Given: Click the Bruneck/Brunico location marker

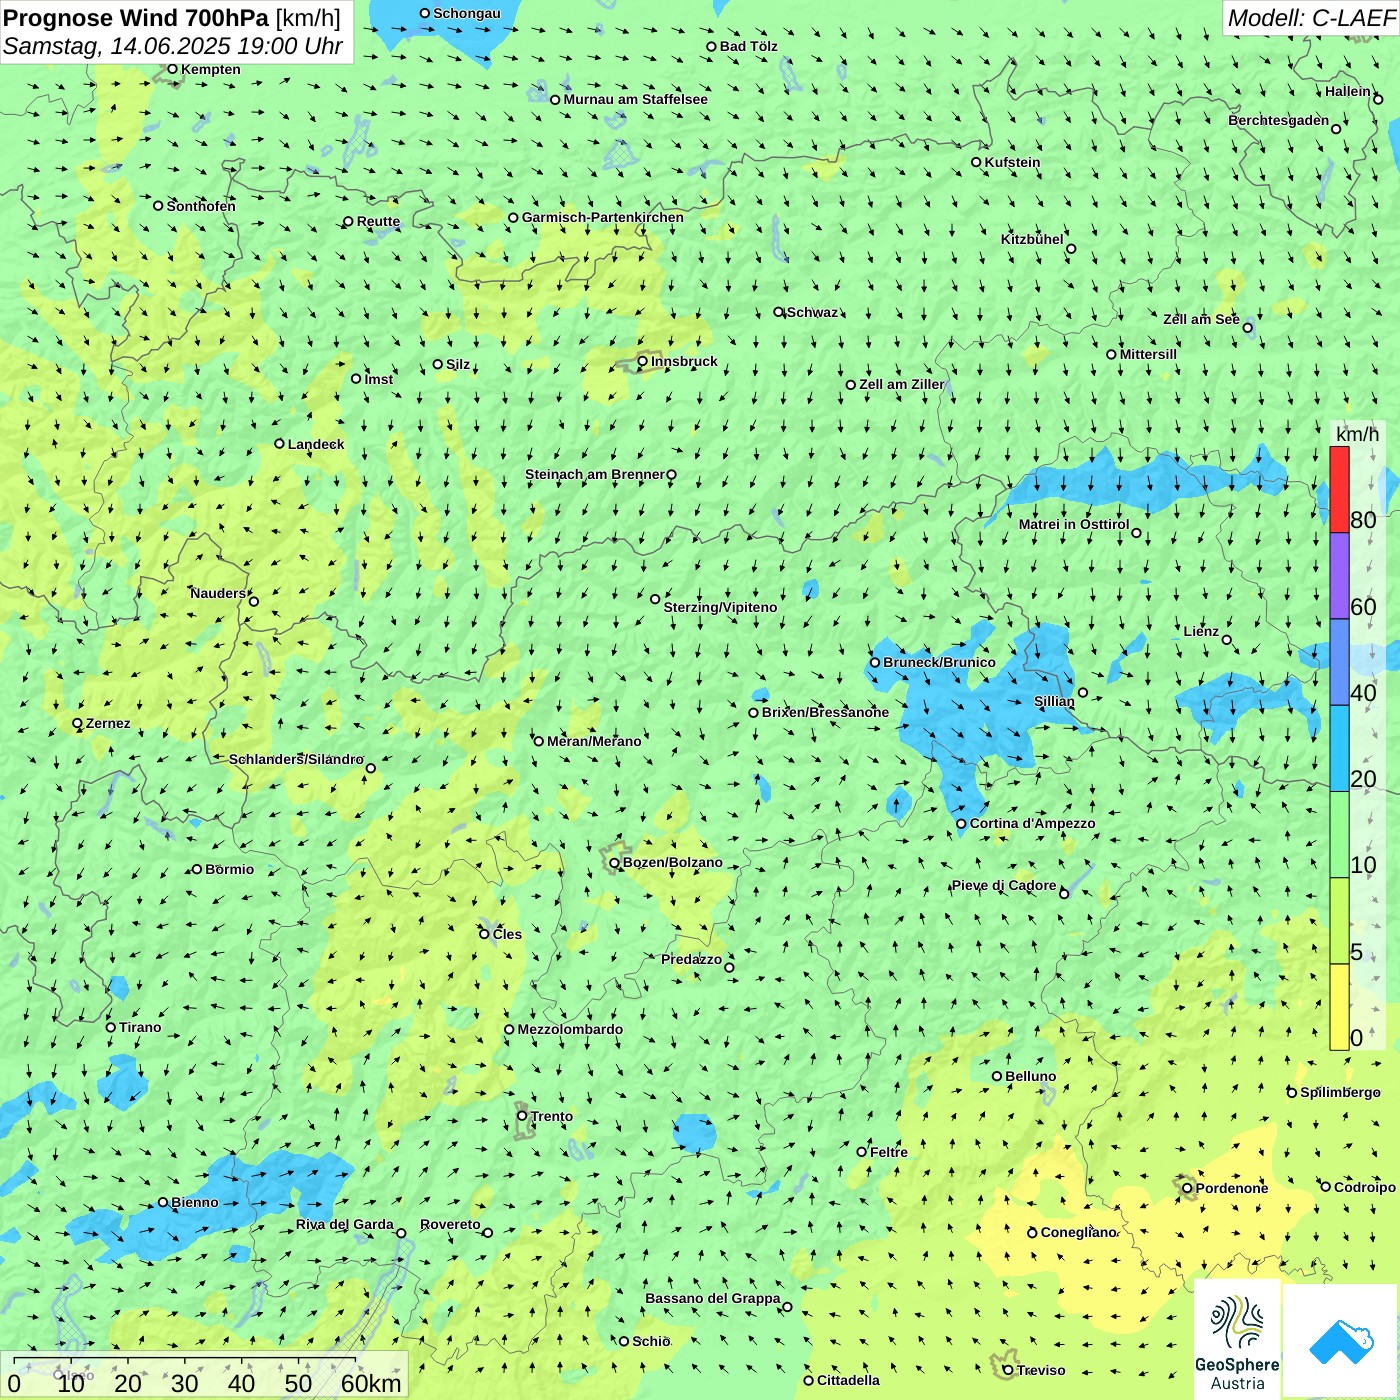Looking at the screenshot, I should (x=875, y=662).
